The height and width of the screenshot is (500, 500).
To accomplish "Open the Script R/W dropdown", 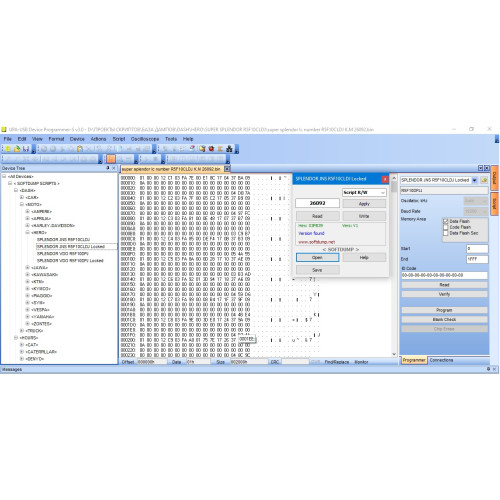I will (x=364, y=192).
